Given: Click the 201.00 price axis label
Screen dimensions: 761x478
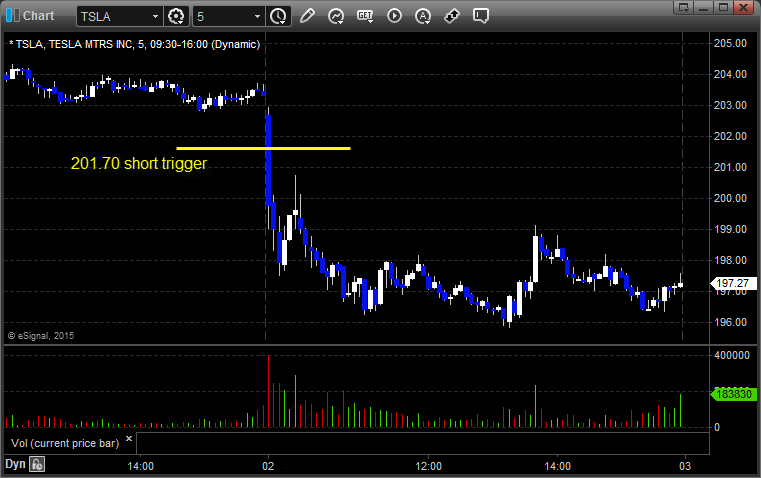Looking at the screenshot, I should pos(730,167).
